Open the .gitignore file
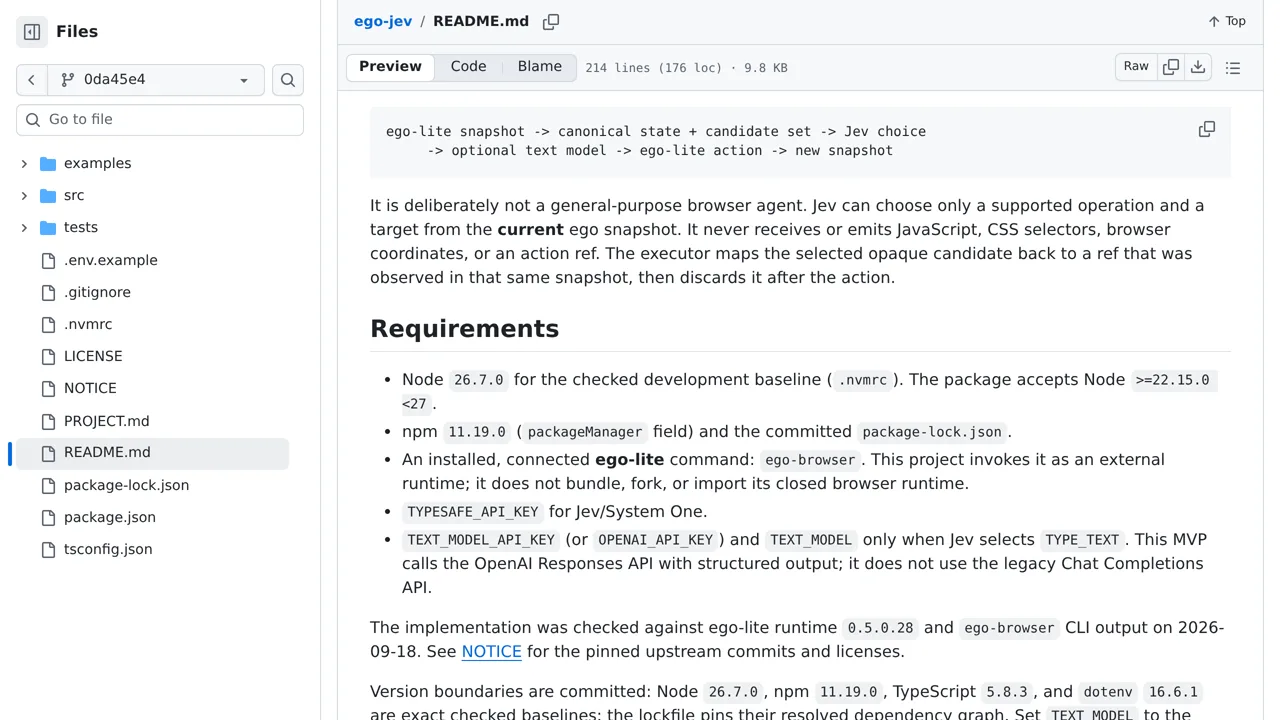This screenshot has height=720, width=1280. (97, 292)
